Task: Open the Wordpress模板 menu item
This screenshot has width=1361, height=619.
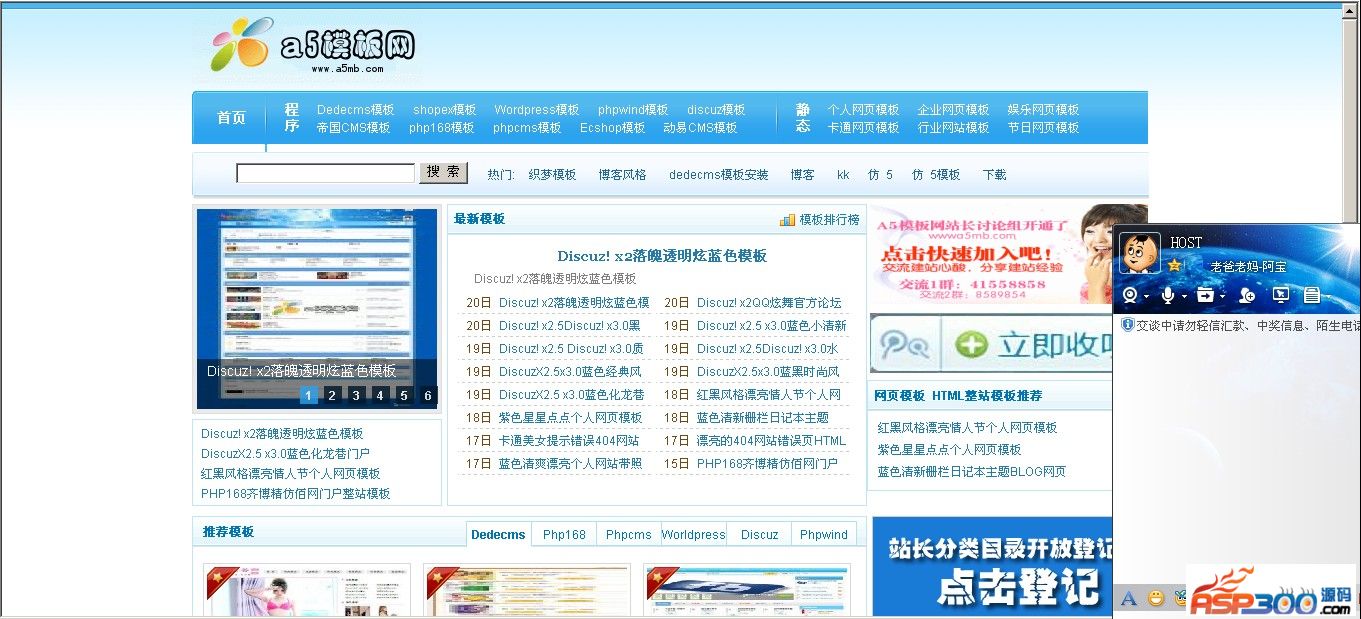Action: [x=536, y=110]
